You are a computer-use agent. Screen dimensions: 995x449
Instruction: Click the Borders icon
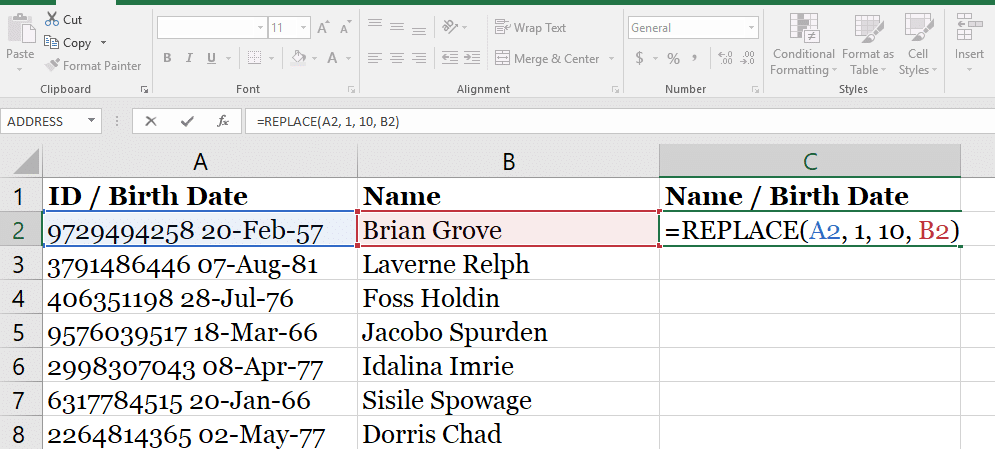254,58
